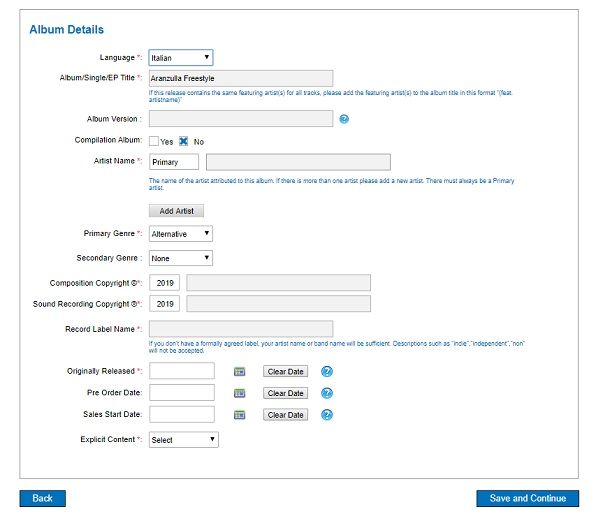Open the Secondary Genre dropdown
Image resolution: width=610 pixels, height=528 pixels.
(x=181, y=258)
